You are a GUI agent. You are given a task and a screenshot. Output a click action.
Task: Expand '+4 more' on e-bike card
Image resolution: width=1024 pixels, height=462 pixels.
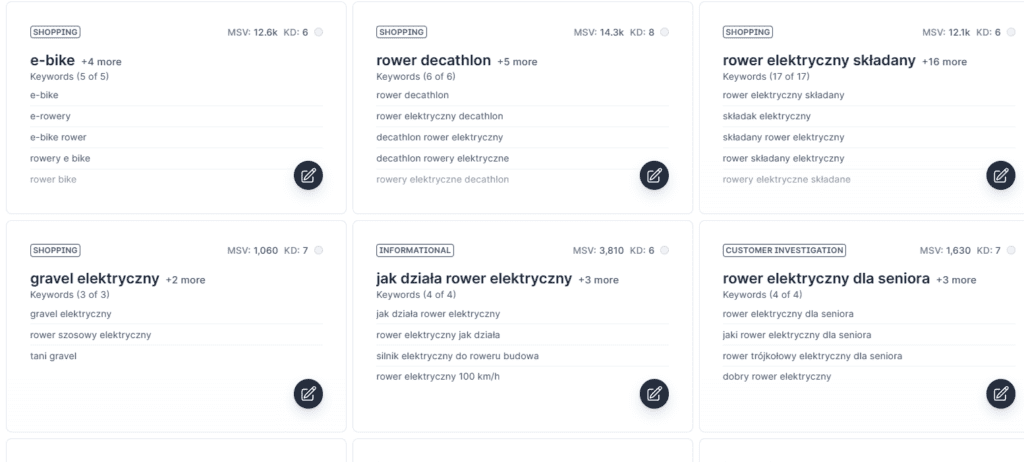coord(101,62)
